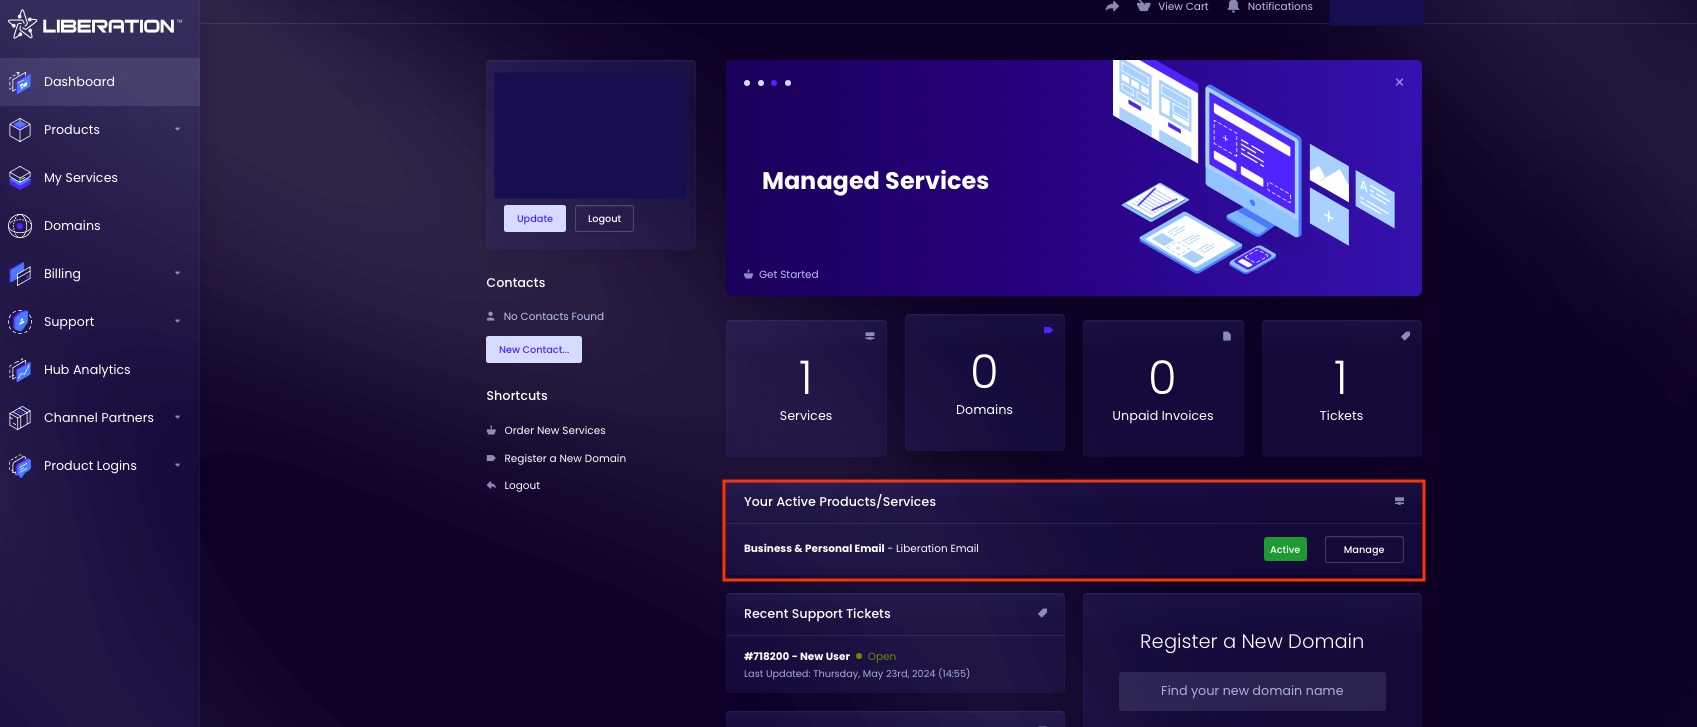Screen dimensions: 1697x727
Task: Open the Dashboard sidebar icon
Action: point(20,82)
